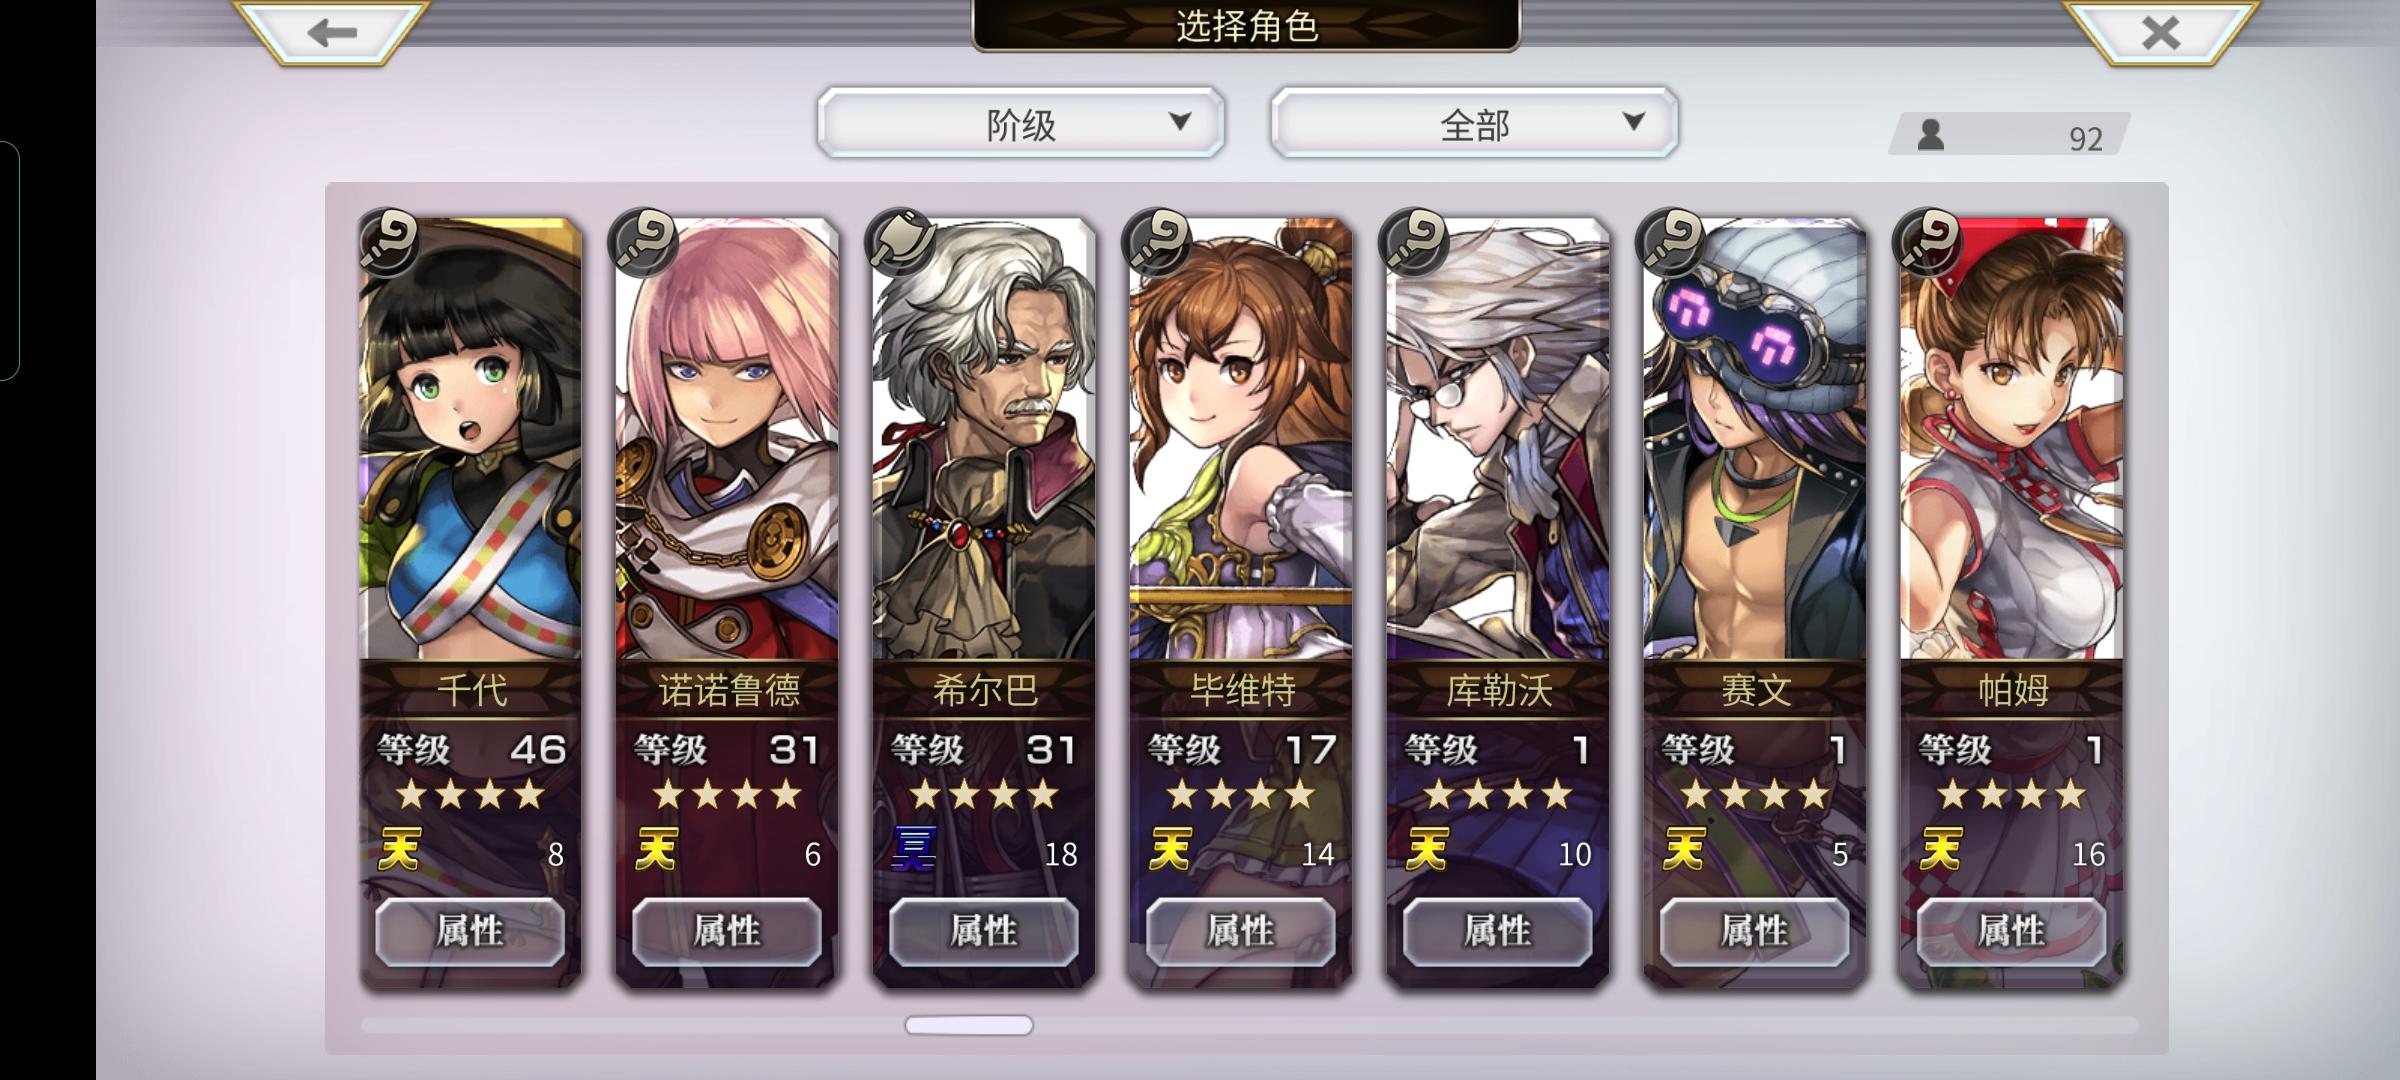This screenshot has height=1080, width=2400.
Task: View 属性 of 毕维特
Action: [1240, 932]
